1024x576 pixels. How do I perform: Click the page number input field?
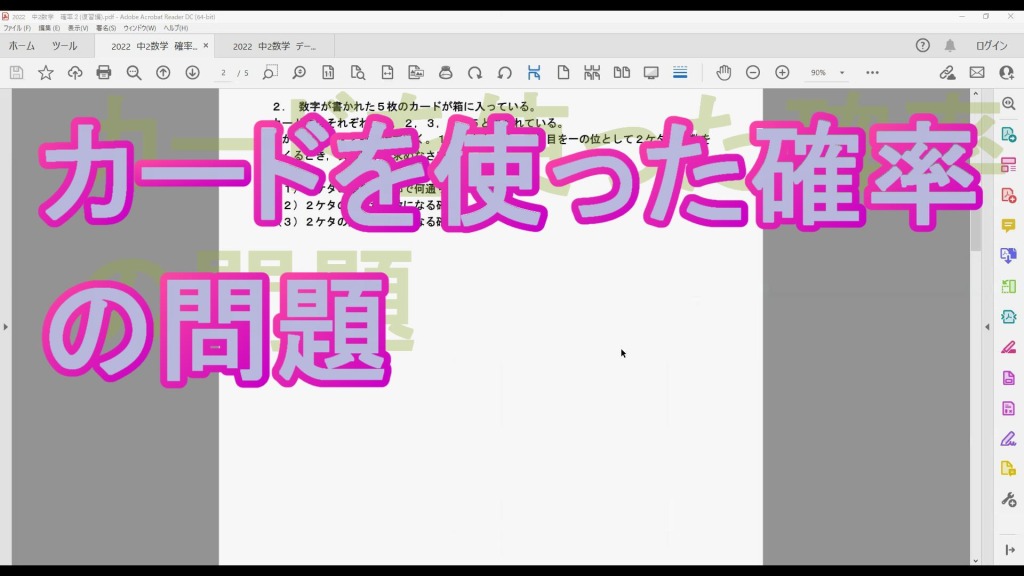(224, 73)
